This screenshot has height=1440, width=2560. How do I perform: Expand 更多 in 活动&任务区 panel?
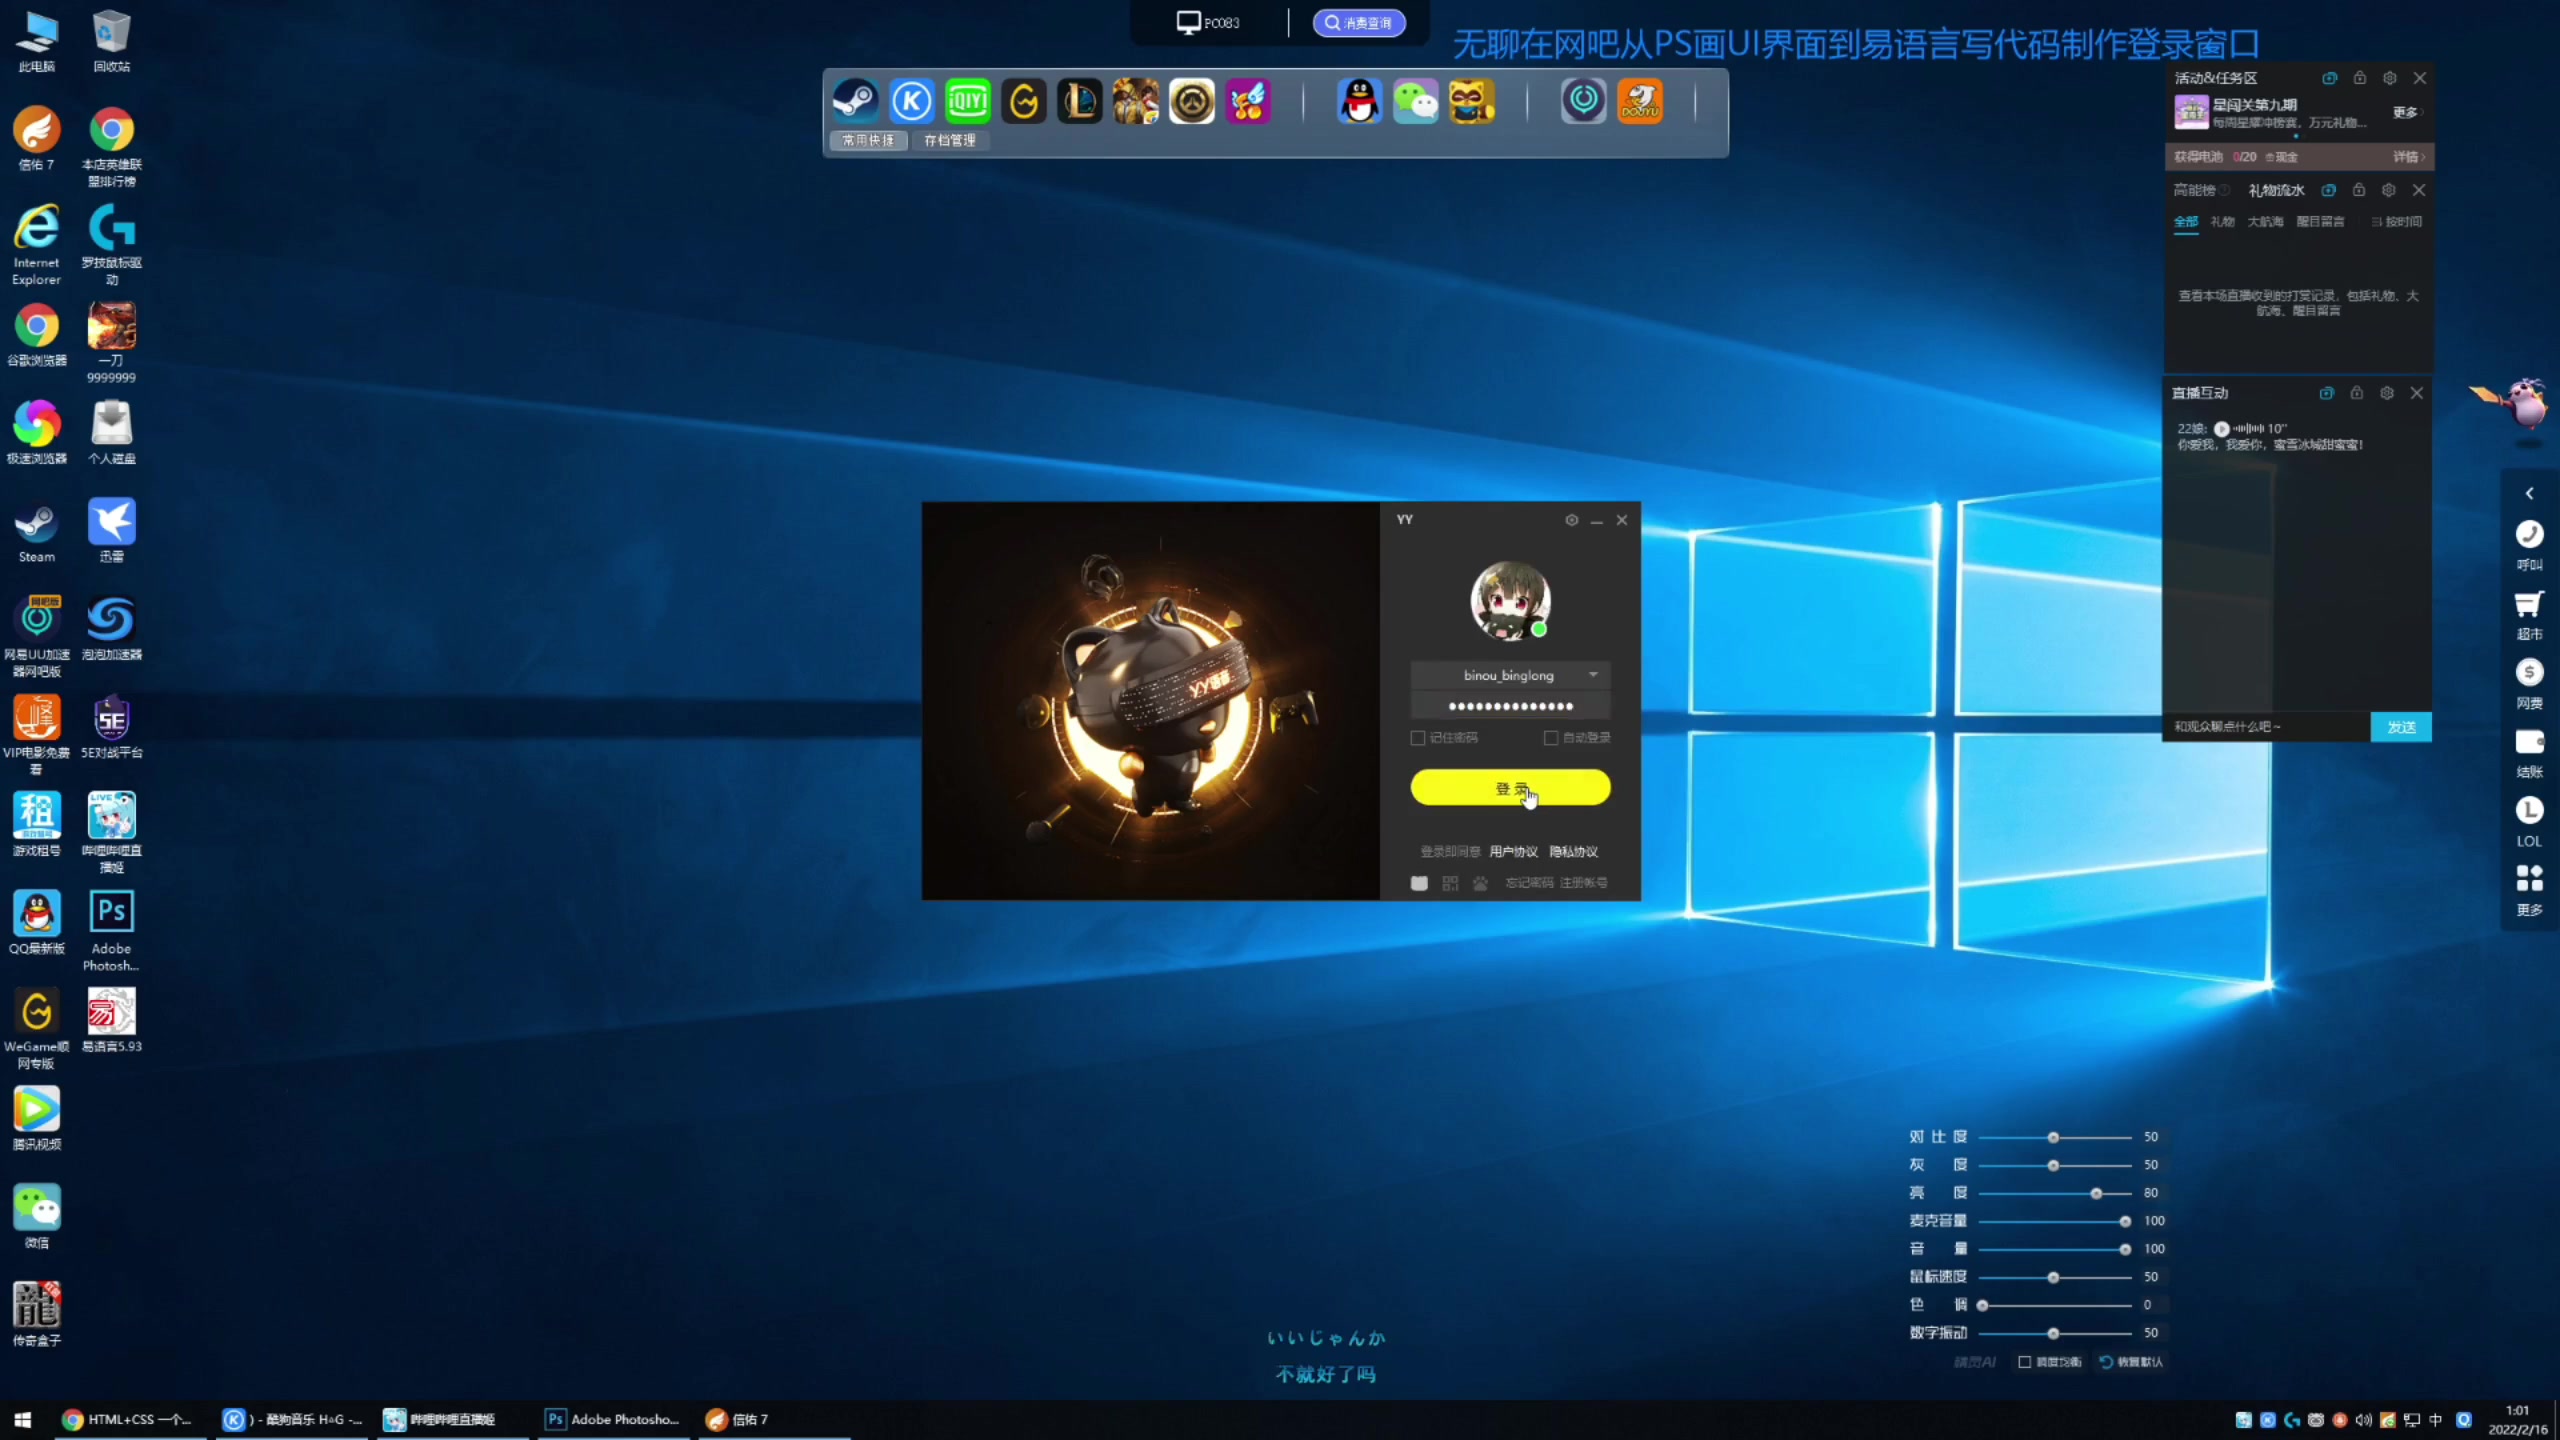2408,112
